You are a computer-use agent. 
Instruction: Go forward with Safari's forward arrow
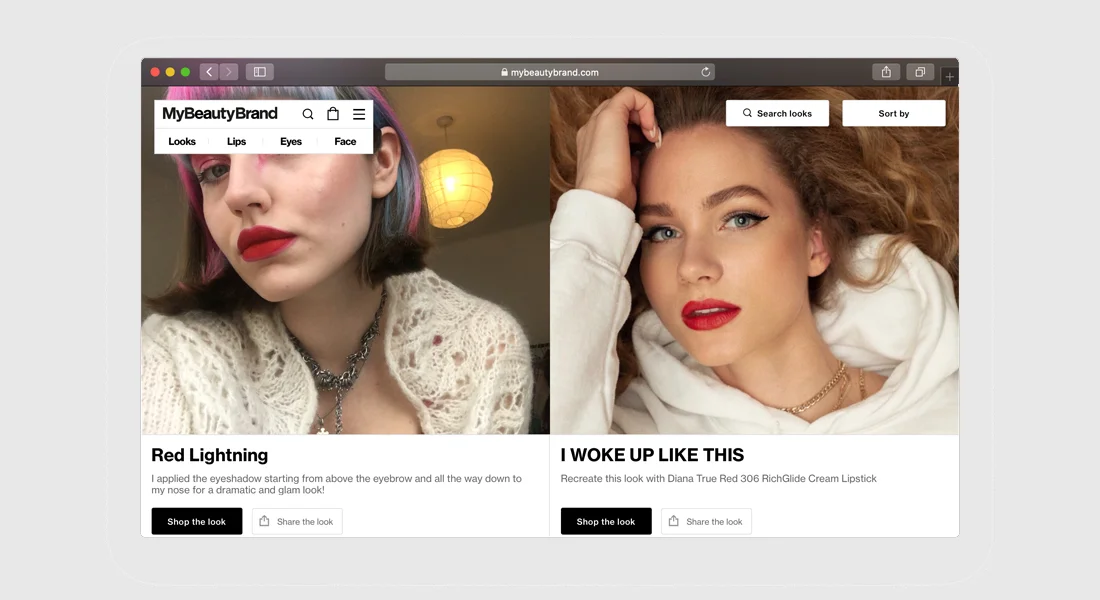[x=229, y=72]
